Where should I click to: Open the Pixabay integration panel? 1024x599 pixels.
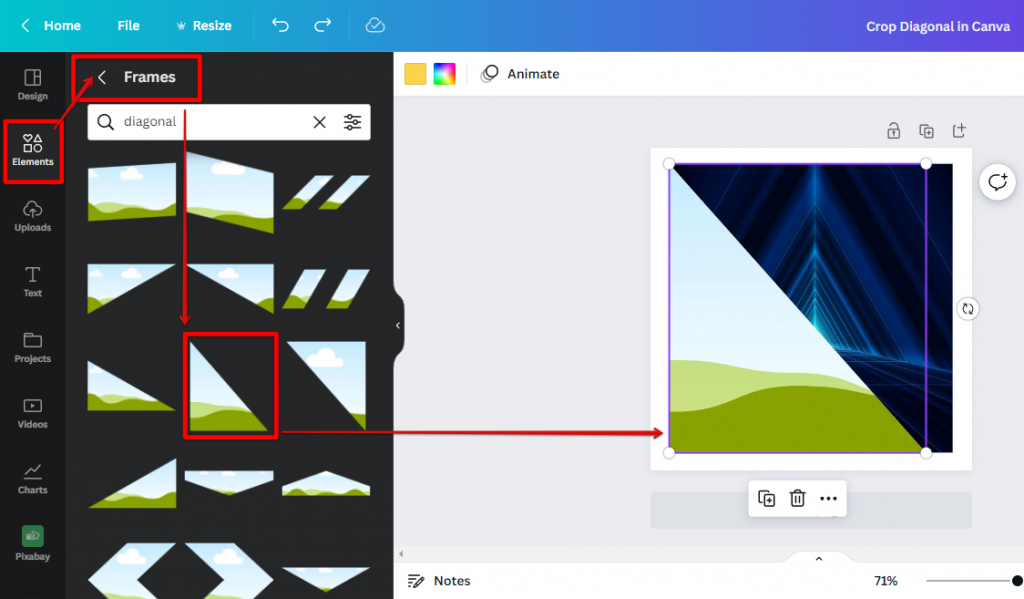(x=33, y=545)
